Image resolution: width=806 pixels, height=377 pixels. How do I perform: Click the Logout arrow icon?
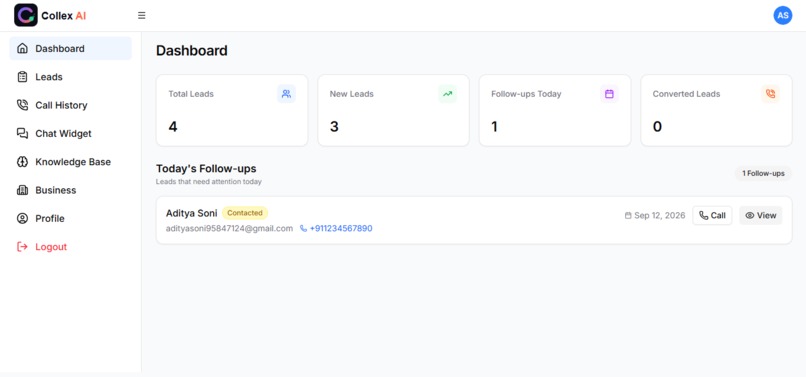(22, 246)
